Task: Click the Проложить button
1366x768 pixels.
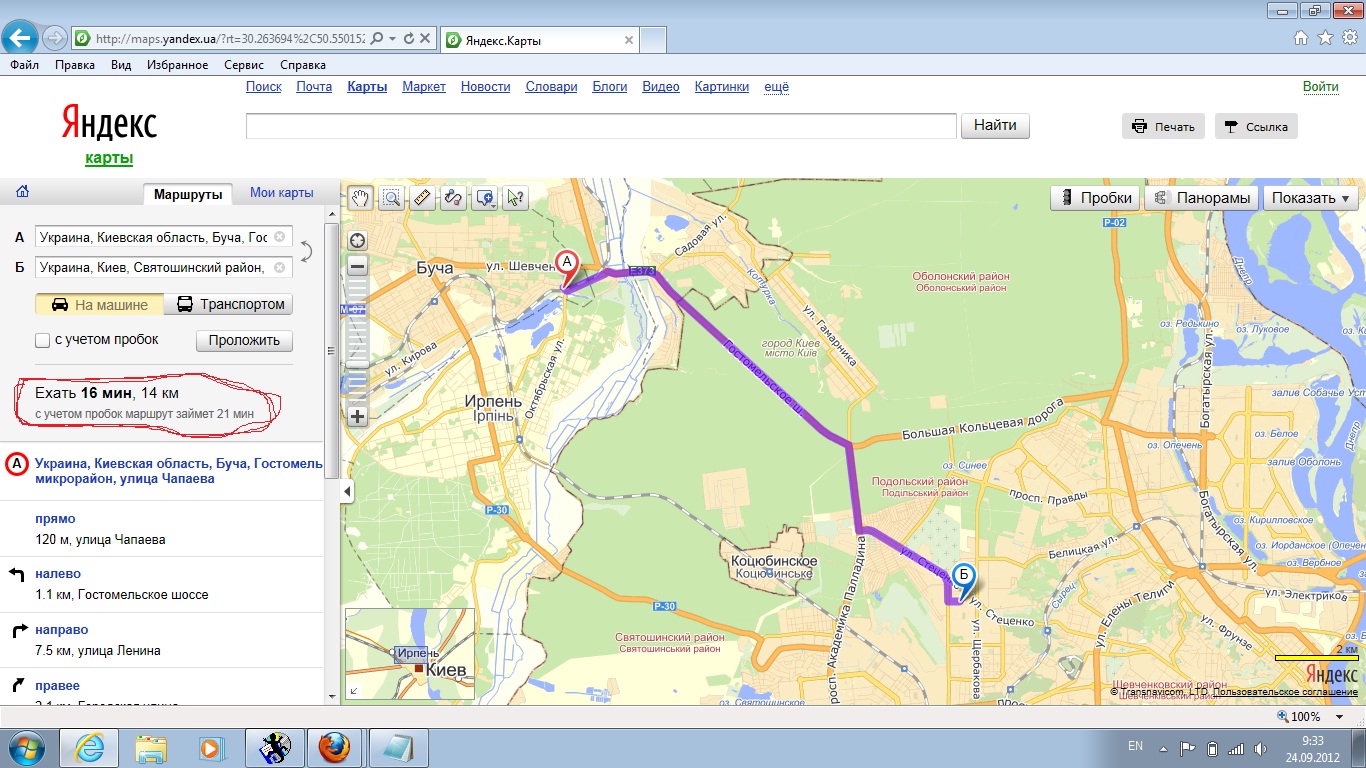Action: (244, 340)
